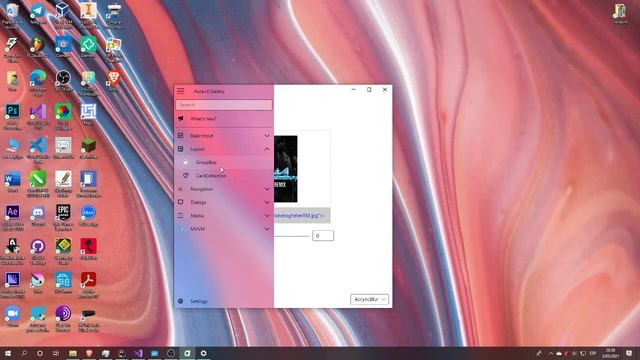640x360 pixels.
Task: Expand the Navigation section chevron
Action: [267, 189]
